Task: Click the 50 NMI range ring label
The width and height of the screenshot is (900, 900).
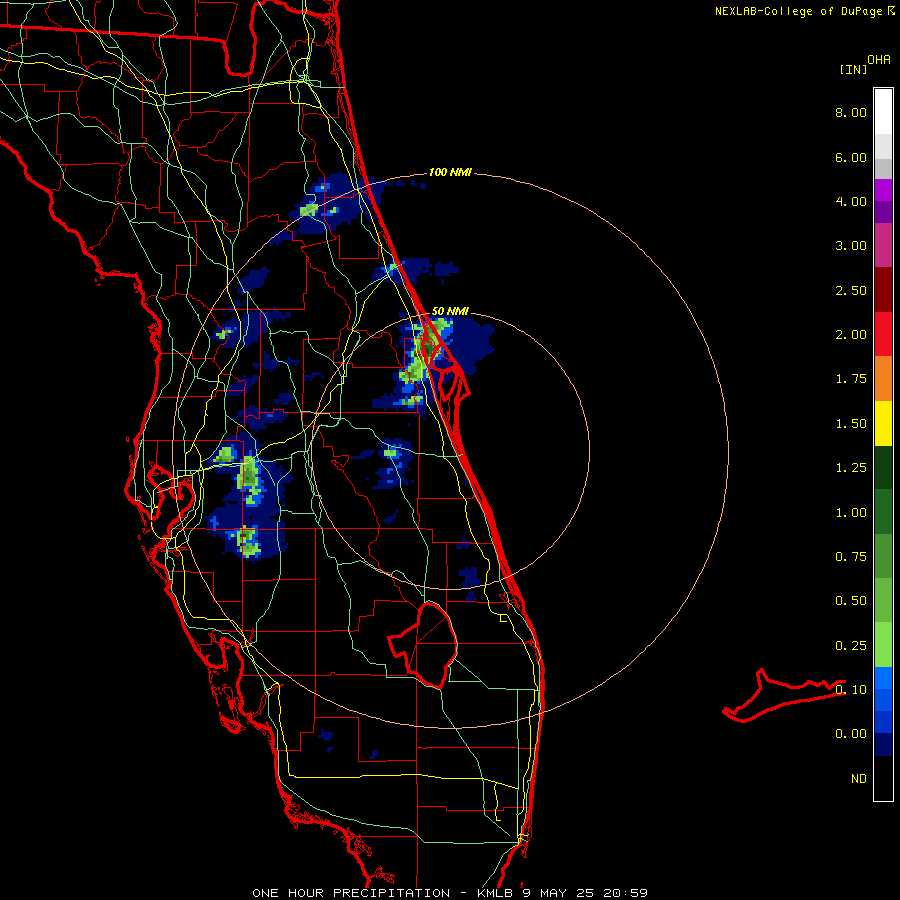Action: pyautogui.click(x=450, y=311)
